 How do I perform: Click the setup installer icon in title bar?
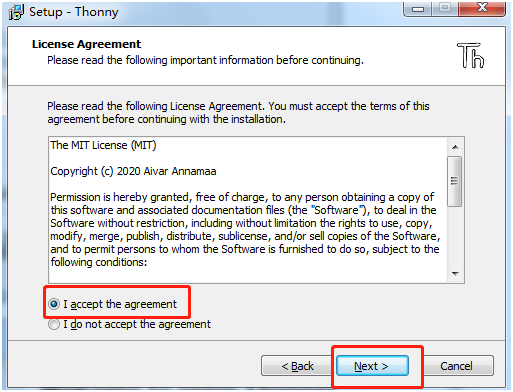pyautogui.click(x=16, y=12)
